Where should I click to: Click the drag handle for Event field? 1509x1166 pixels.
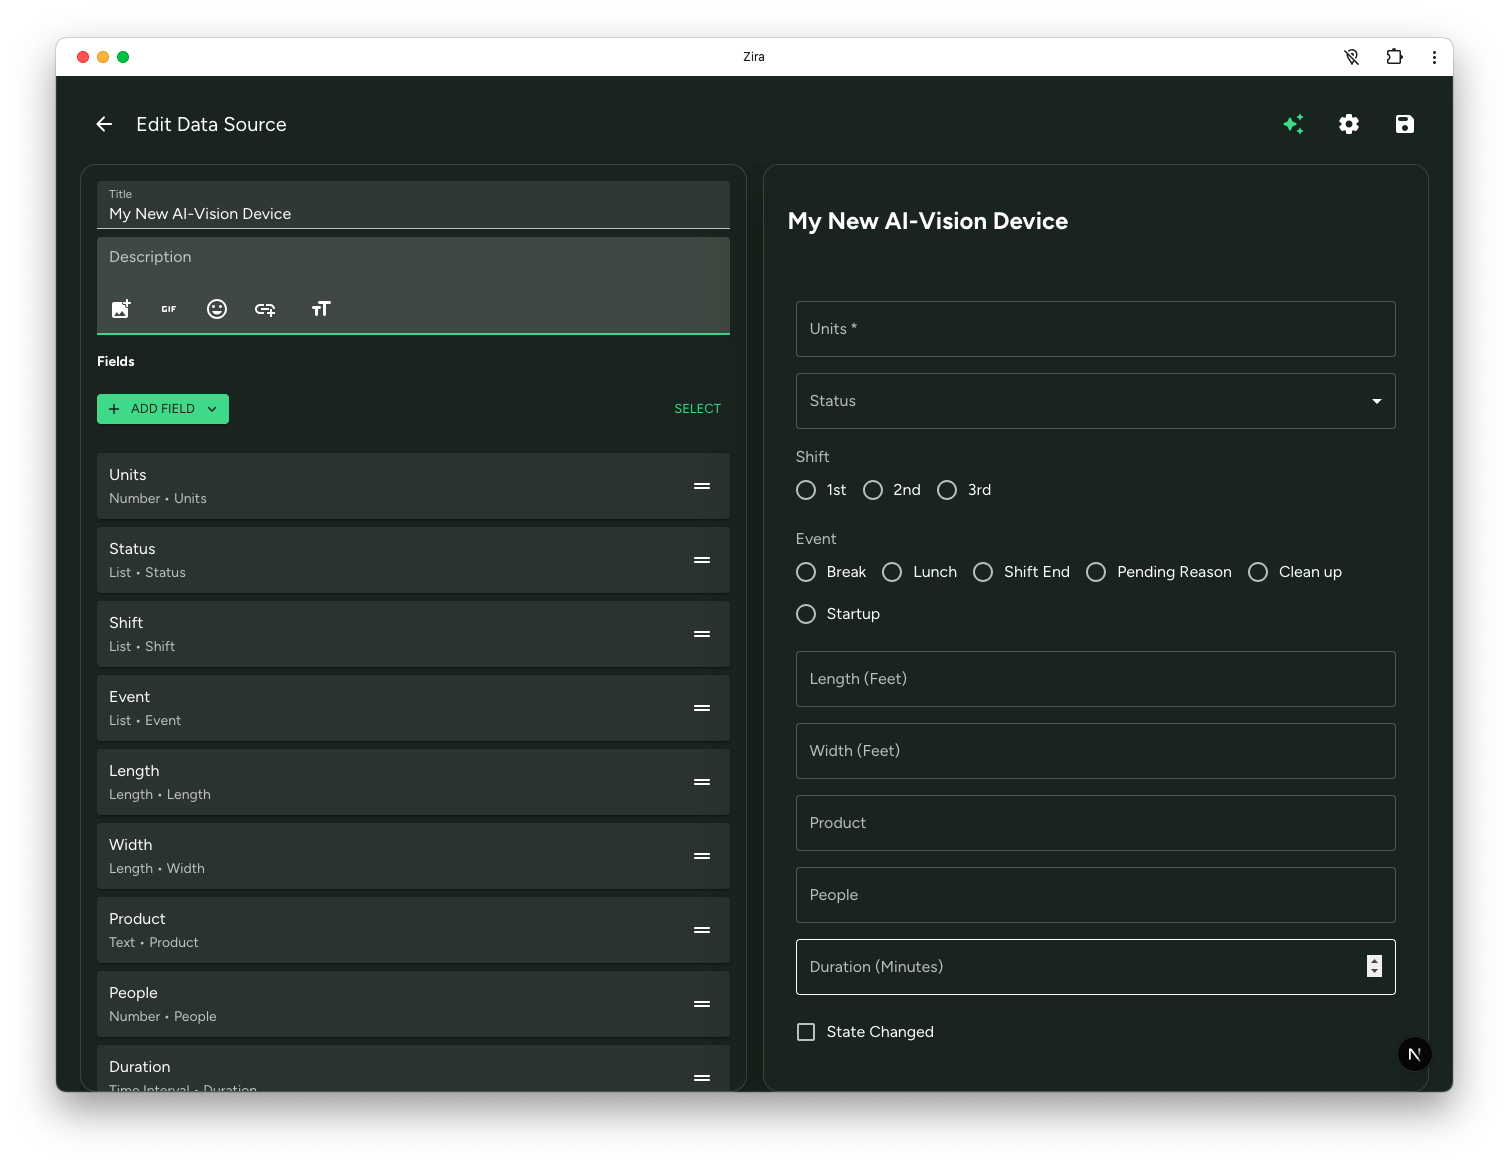point(702,708)
